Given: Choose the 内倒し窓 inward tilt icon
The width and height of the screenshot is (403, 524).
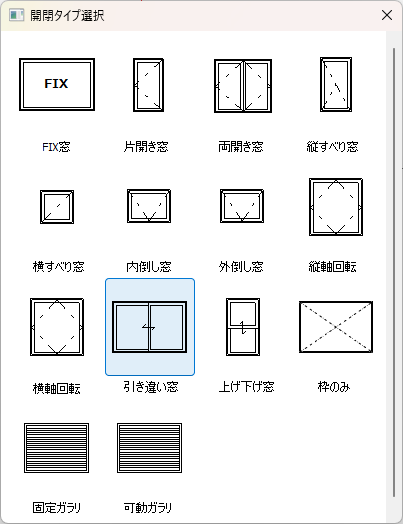Looking at the screenshot, I should point(149,206).
